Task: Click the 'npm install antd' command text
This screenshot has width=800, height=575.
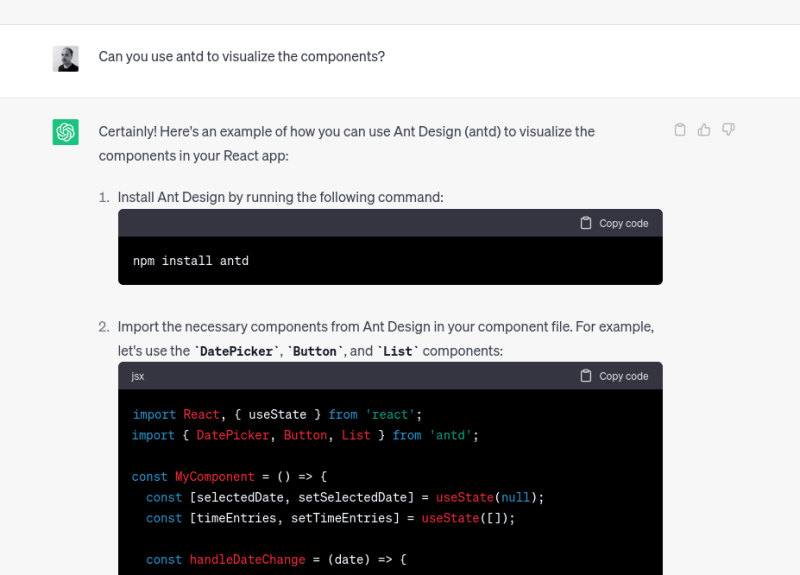Action: coord(191,261)
